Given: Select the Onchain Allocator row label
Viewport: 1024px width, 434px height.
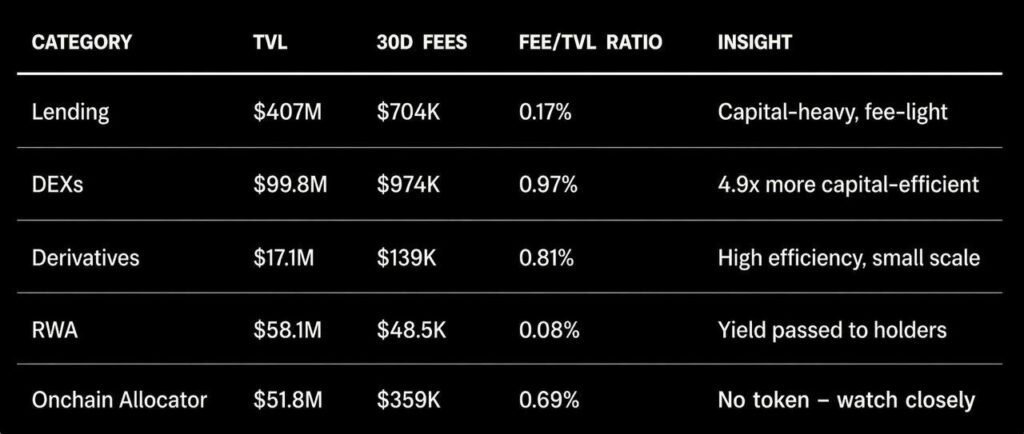Looking at the screenshot, I should (x=120, y=401).
